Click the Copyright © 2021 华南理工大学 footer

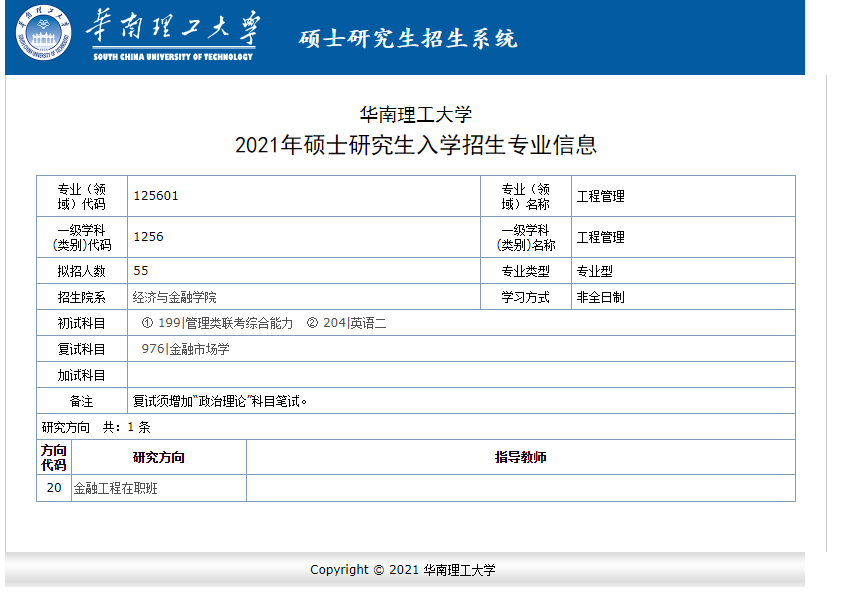point(403,570)
